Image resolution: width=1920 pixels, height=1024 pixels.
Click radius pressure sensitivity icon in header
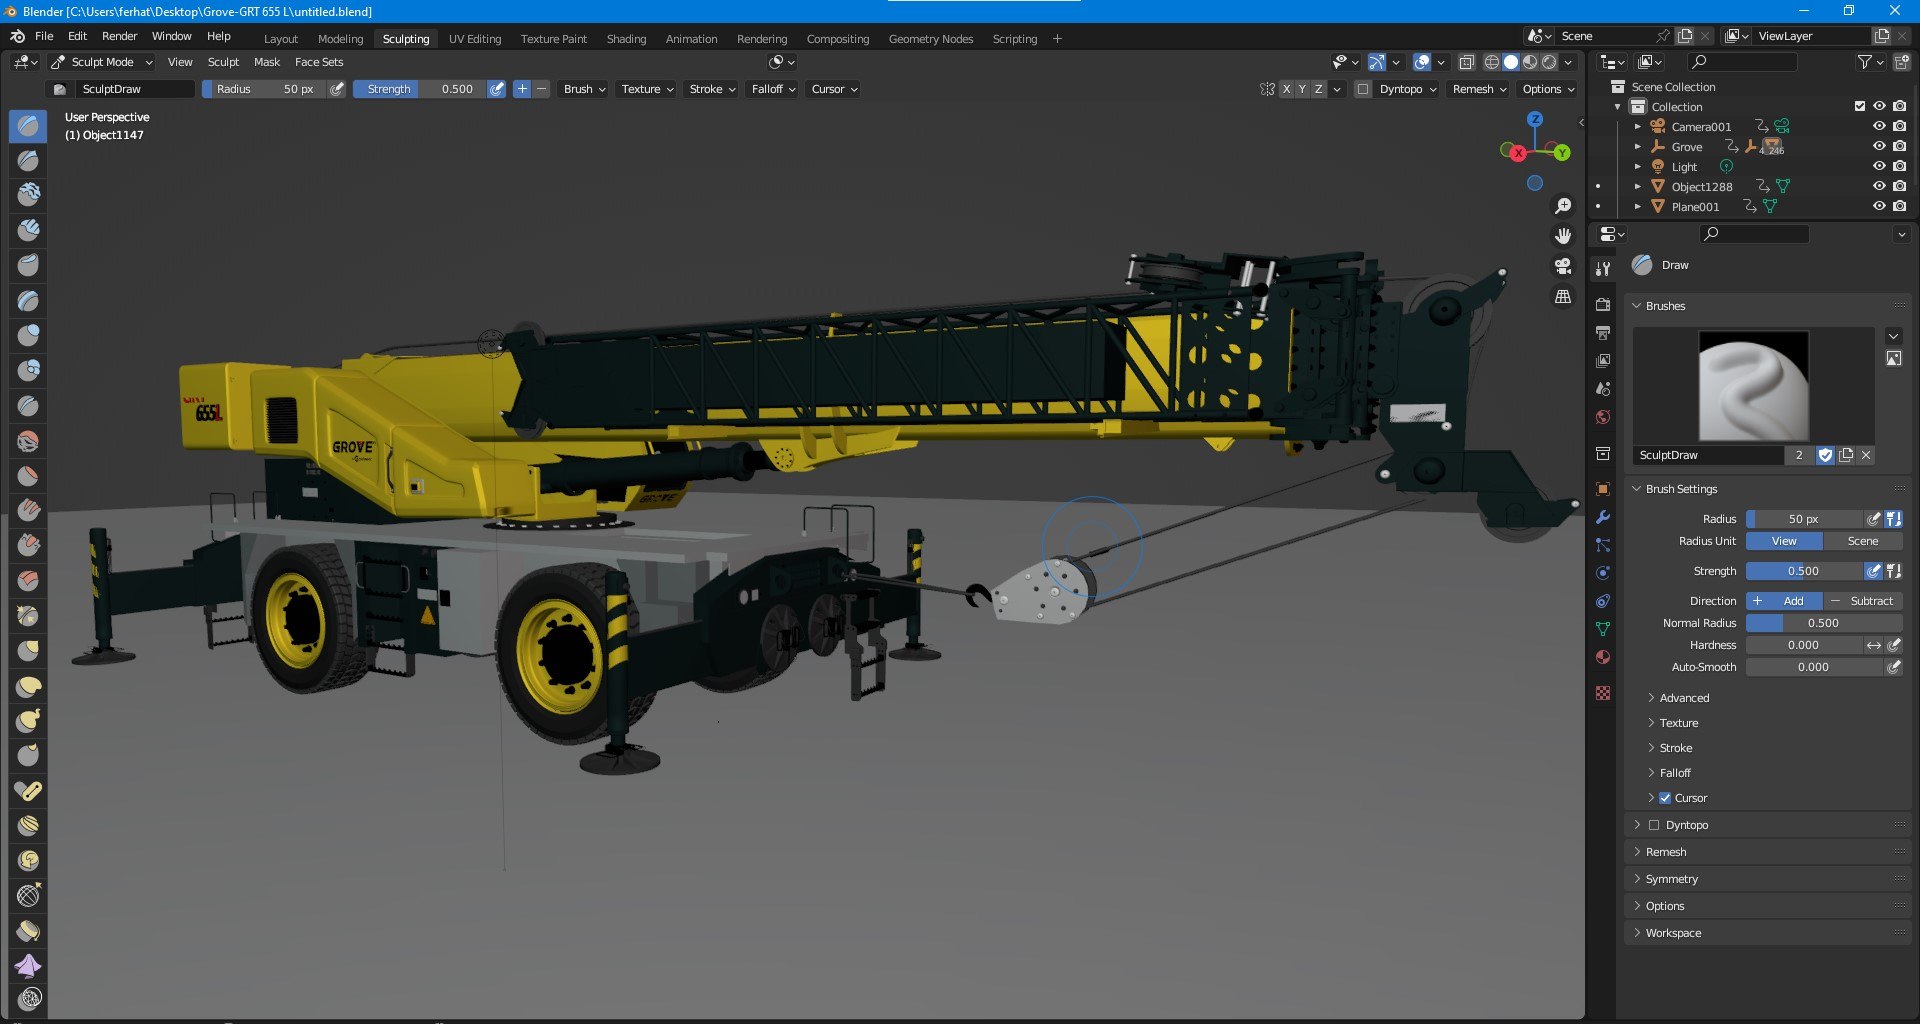click(x=337, y=89)
